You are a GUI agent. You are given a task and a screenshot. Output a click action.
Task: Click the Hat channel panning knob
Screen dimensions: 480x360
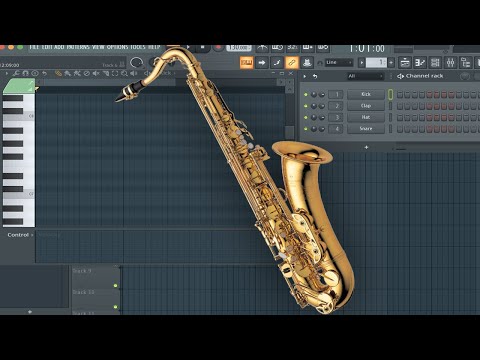coord(314,117)
